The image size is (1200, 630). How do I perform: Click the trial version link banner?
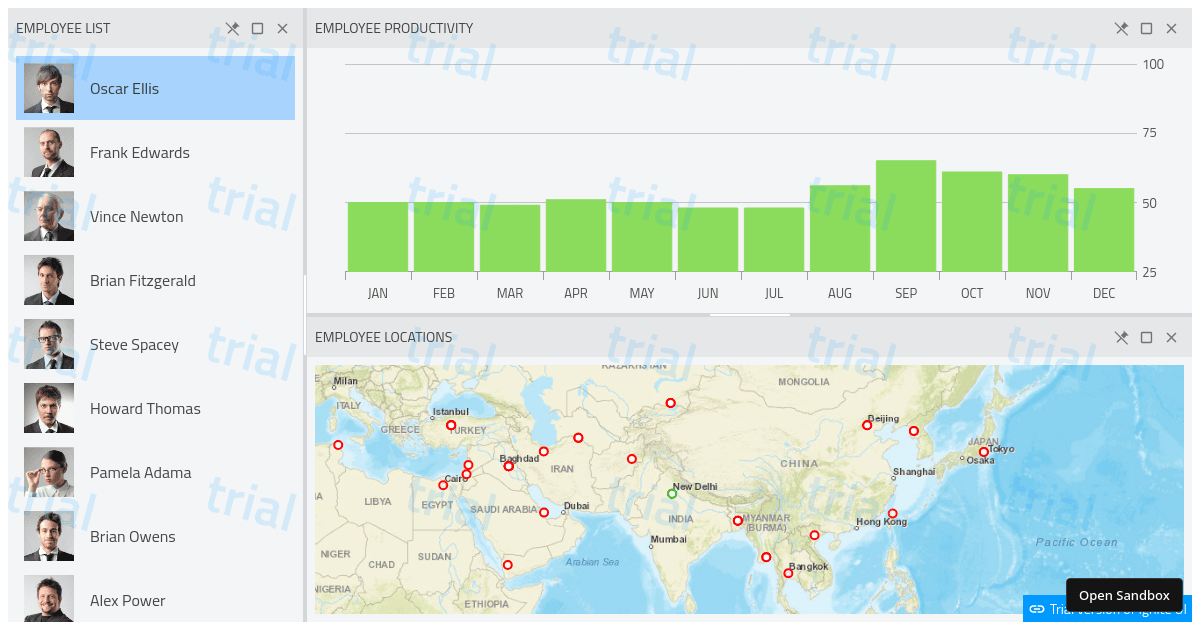(x=1107, y=609)
